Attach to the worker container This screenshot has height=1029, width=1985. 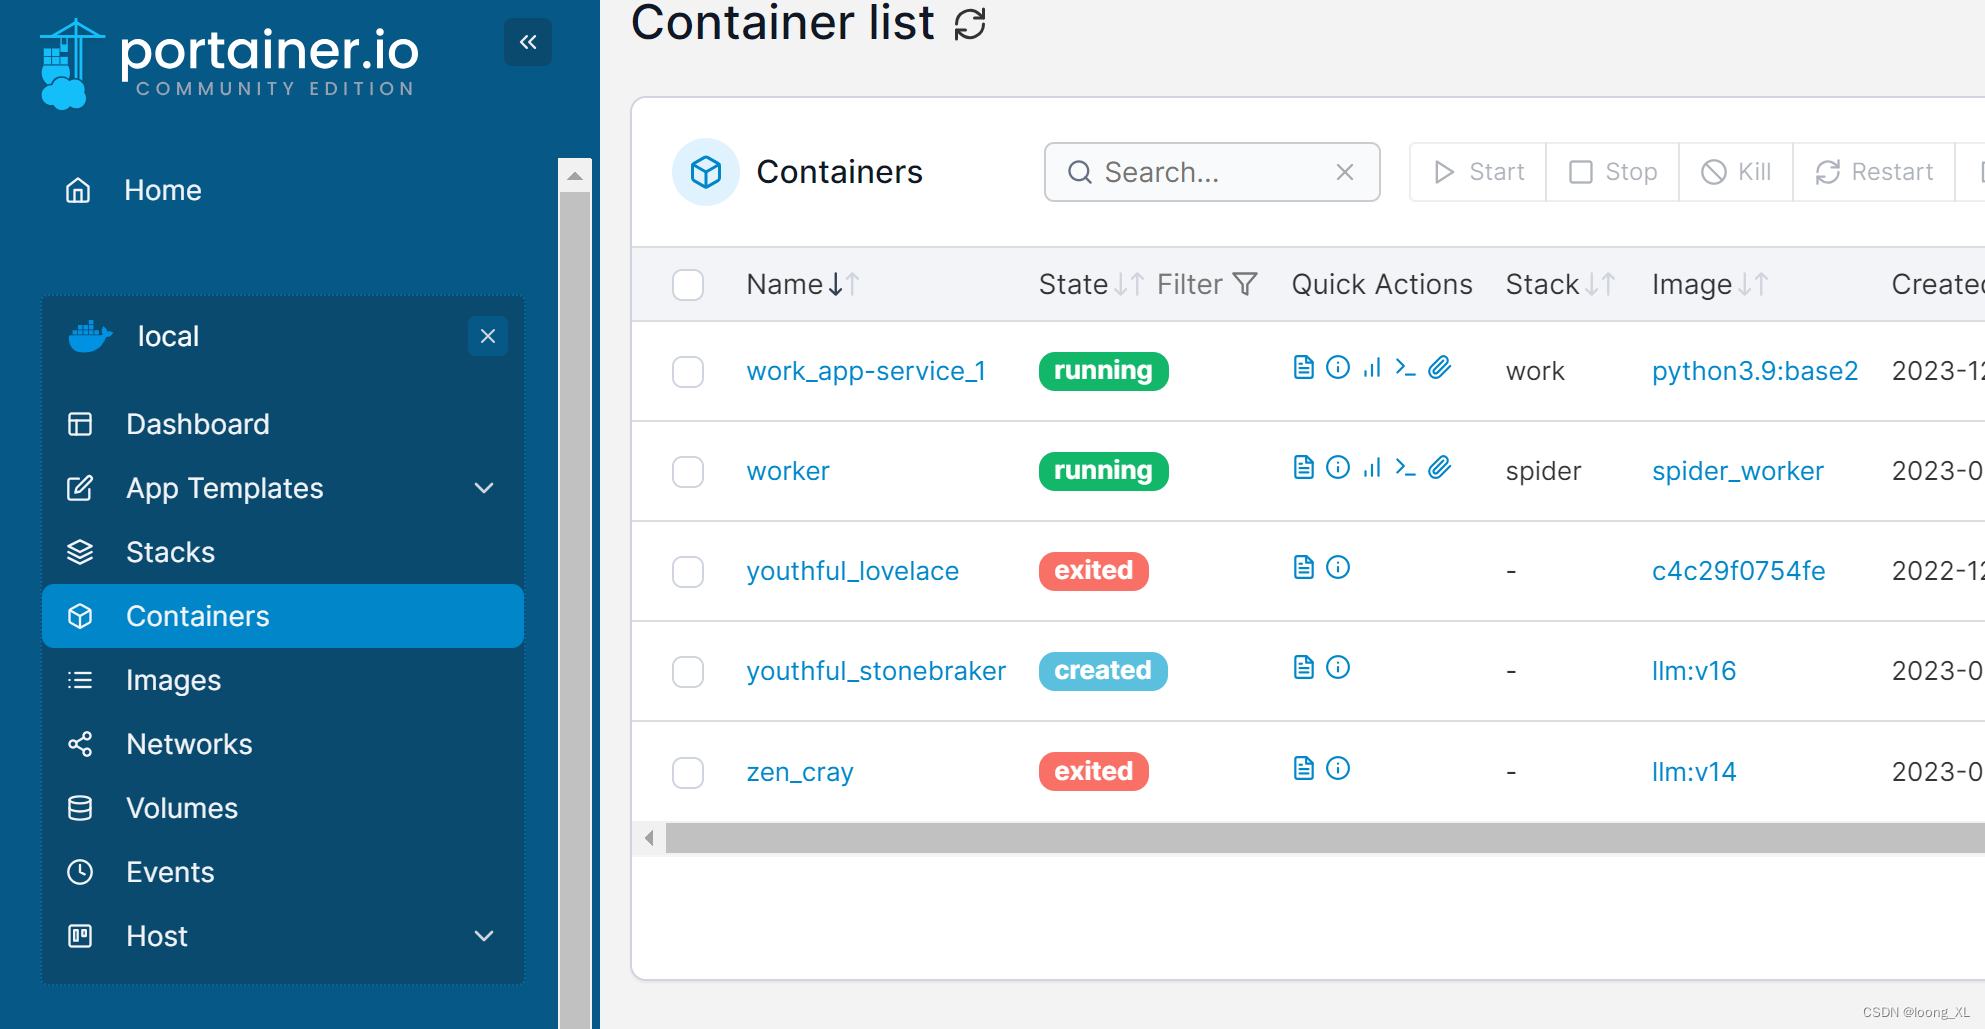[x=1439, y=468]
